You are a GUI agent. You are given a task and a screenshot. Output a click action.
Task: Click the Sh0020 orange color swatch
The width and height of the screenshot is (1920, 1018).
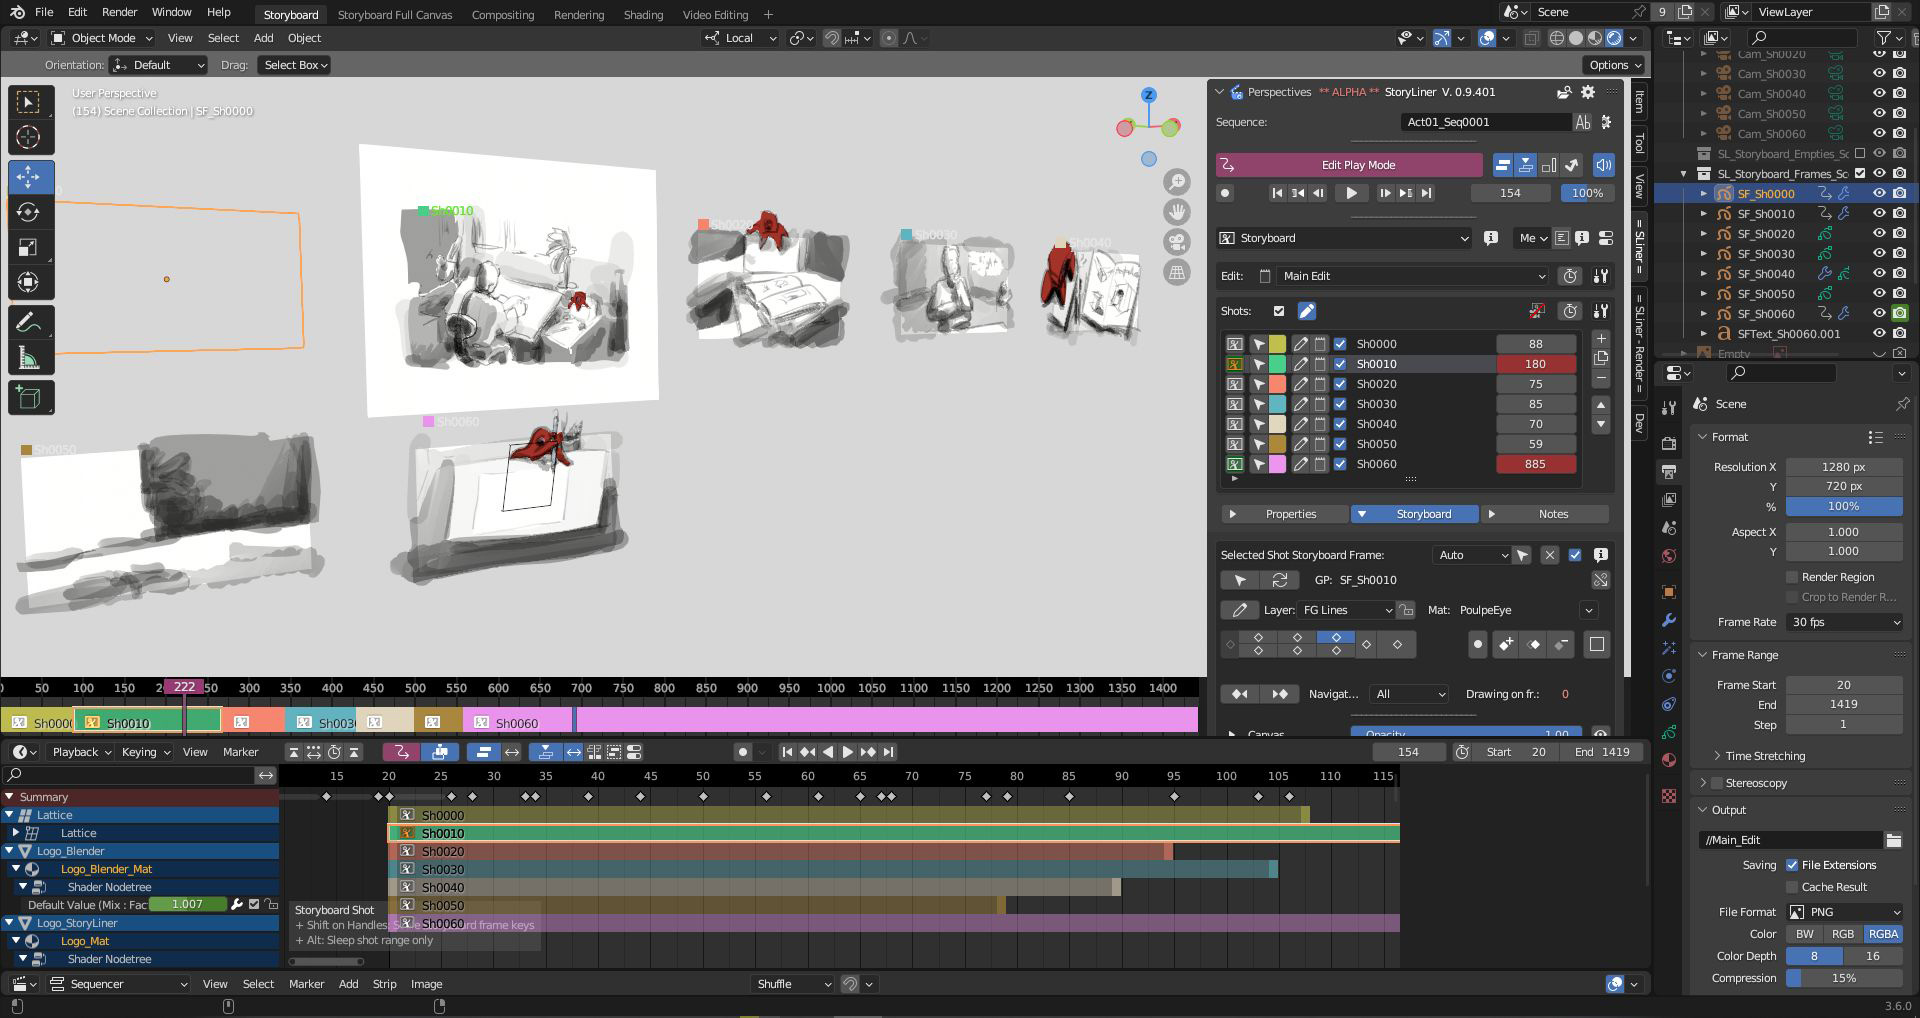click(x=1277, y=384)
